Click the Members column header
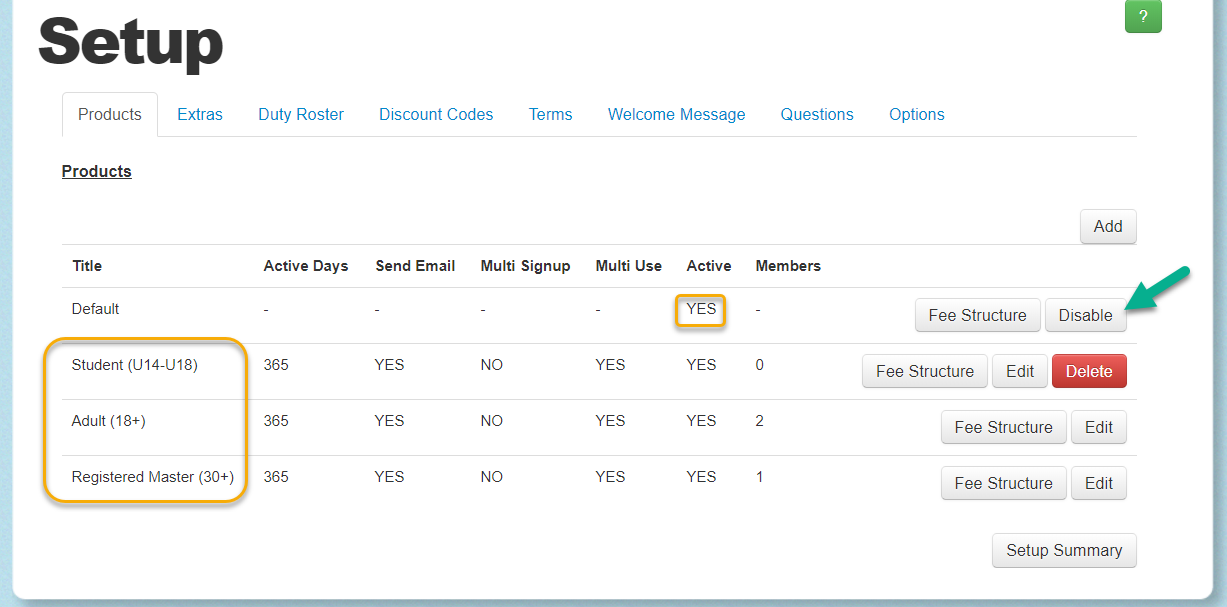Screen dimensions: 1227x607 (788, 266)
